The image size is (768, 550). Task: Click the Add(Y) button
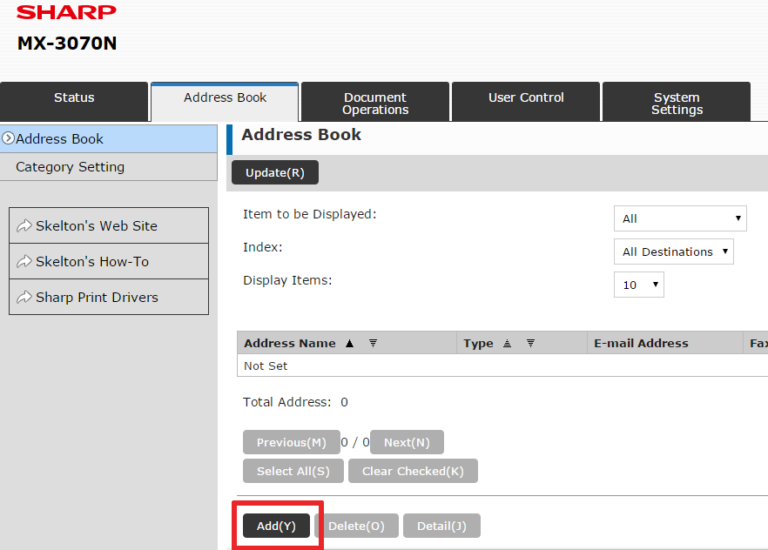(276, 526)
